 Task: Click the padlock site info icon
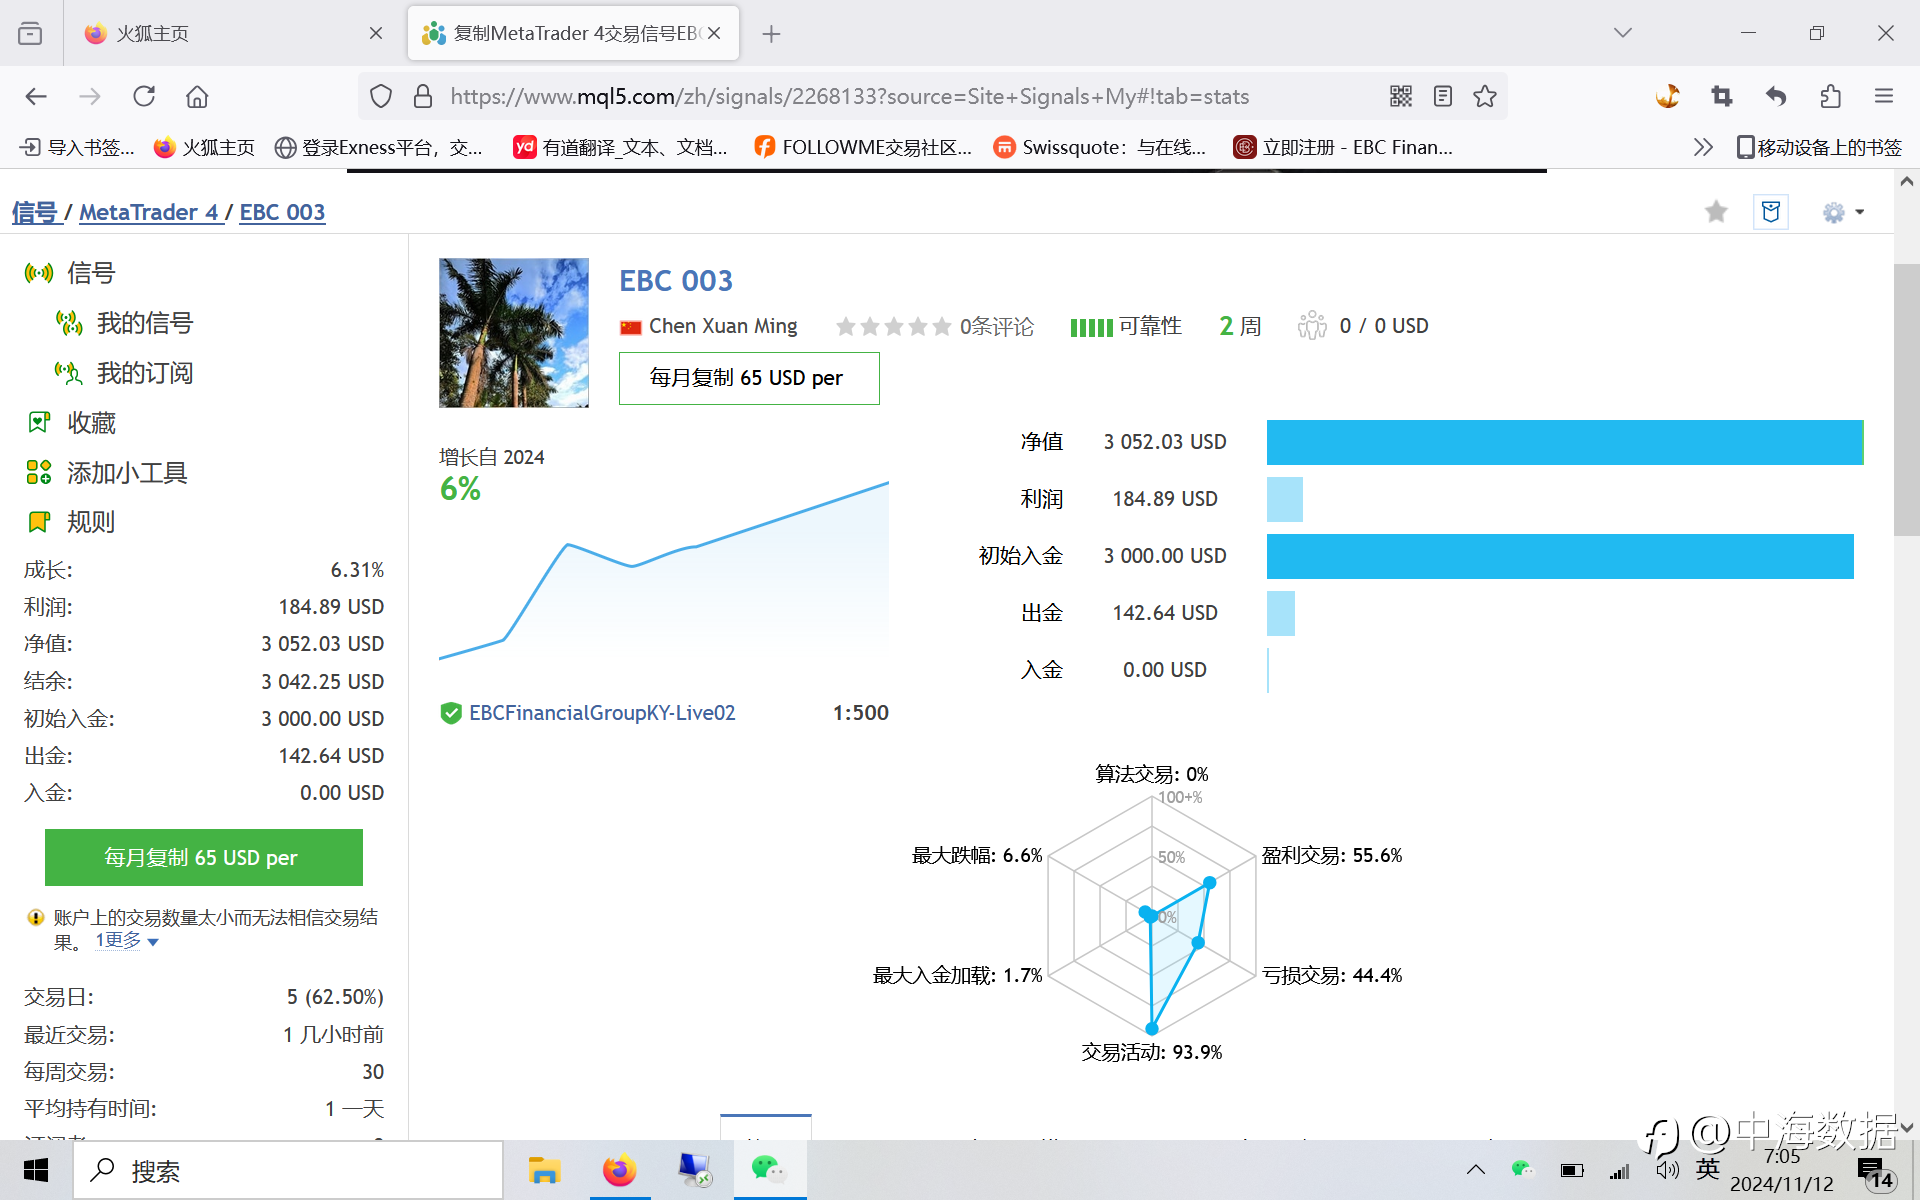[x=423, y=96]
